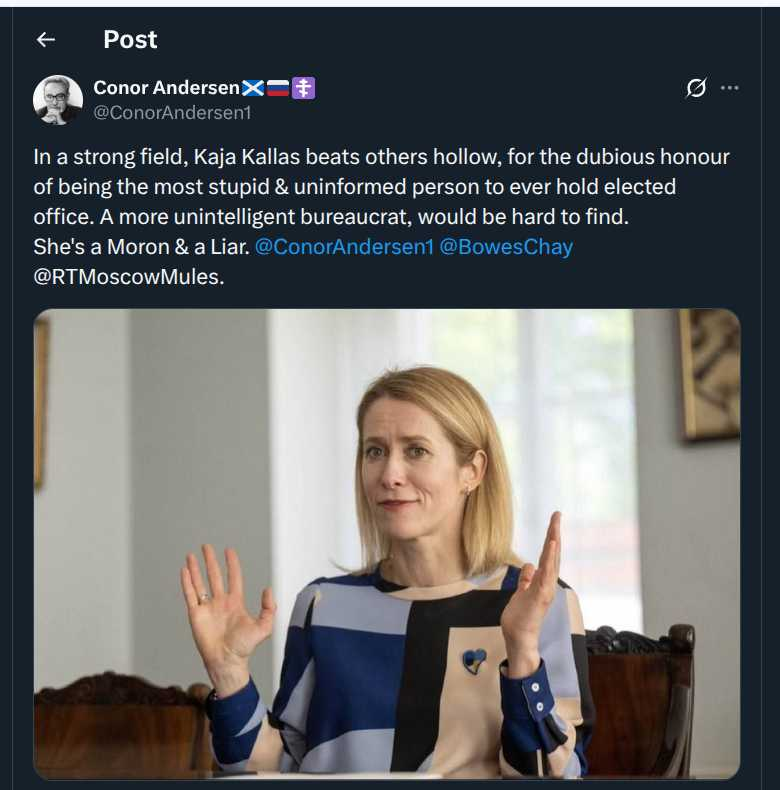Open the three-dot more options menu
Viewport: 780px width, 790px height.
730,88
